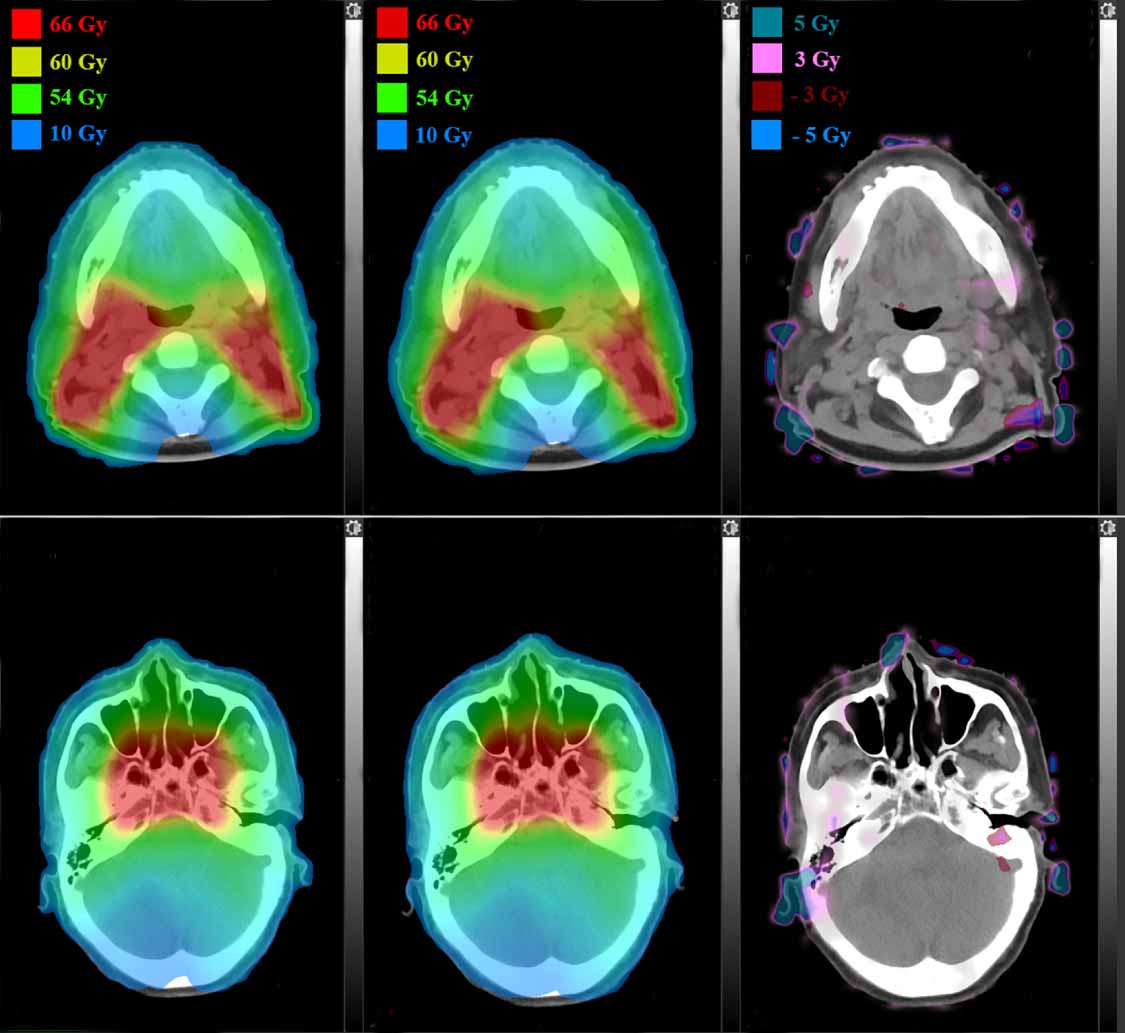
Task: Click '10 Gy' label in top-left legend
Action: point(78,134)
